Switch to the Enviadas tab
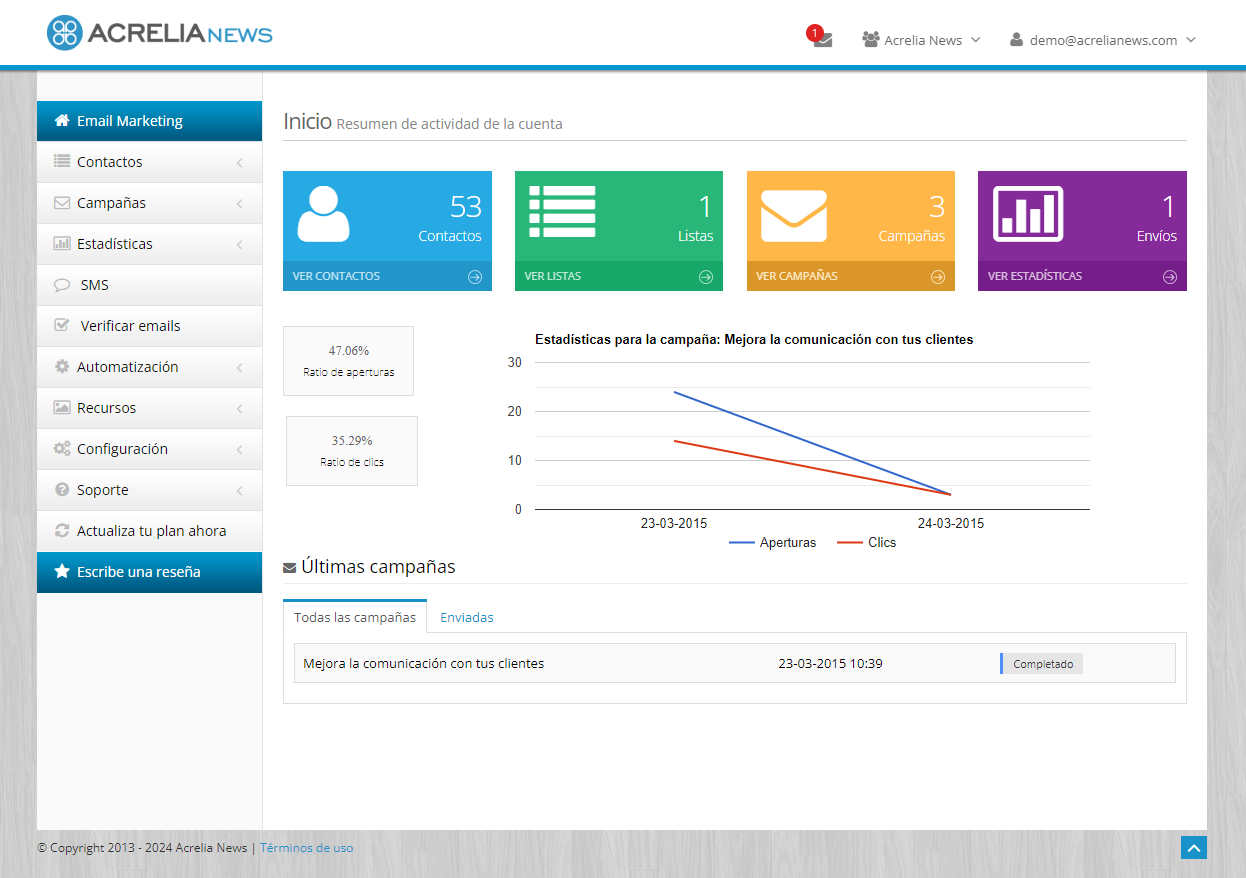Image resolution: width=1246 pixels, height=878 pixels. [x=467, y=617]
